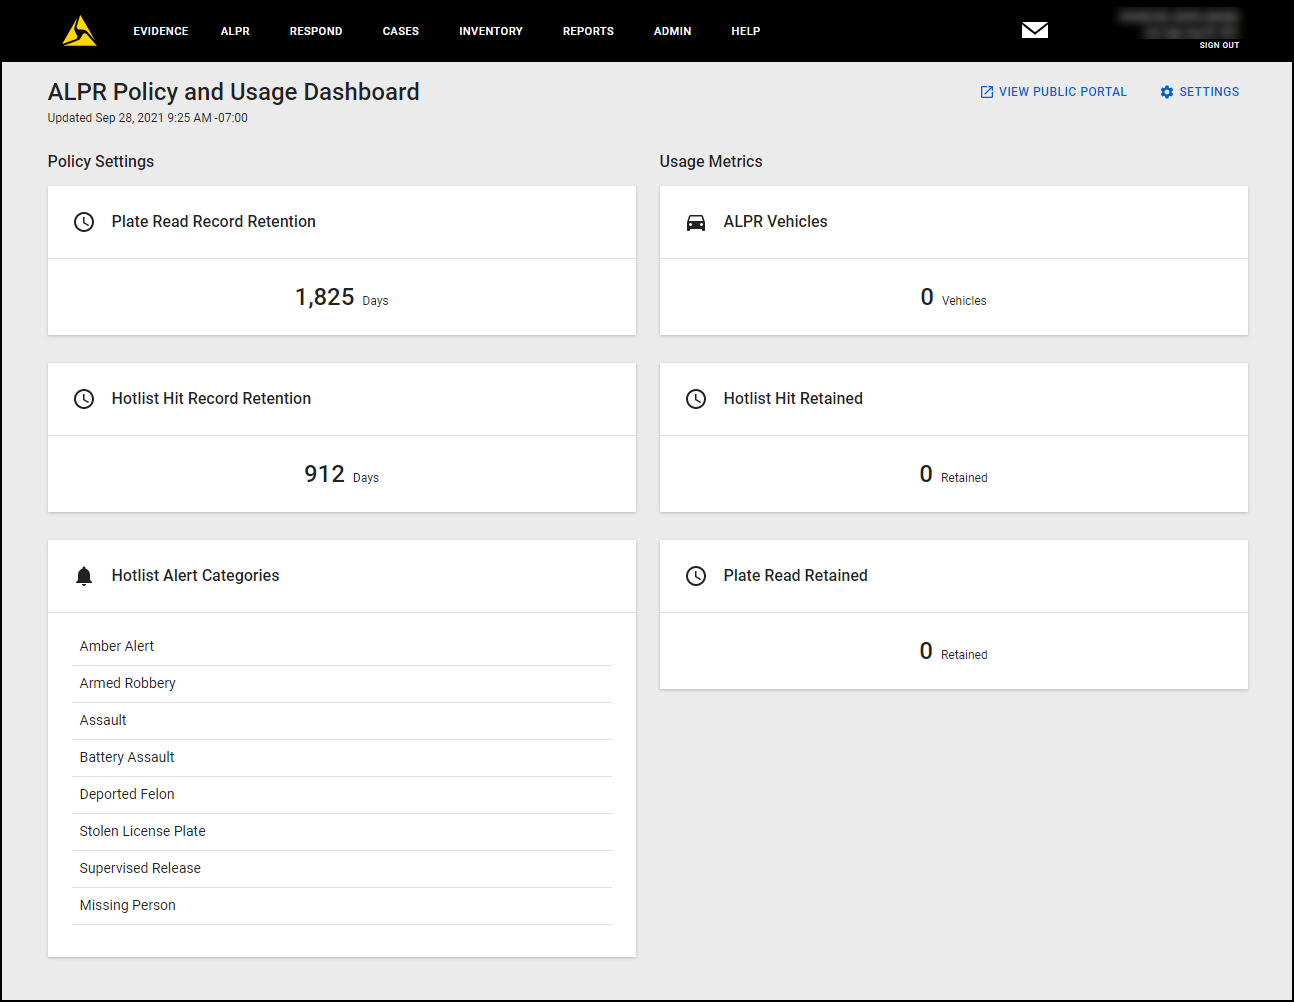The image size is (1294, 1002).
Task: Click the clock icon on Hotlist Hit Retention
Action: [83, 398]
